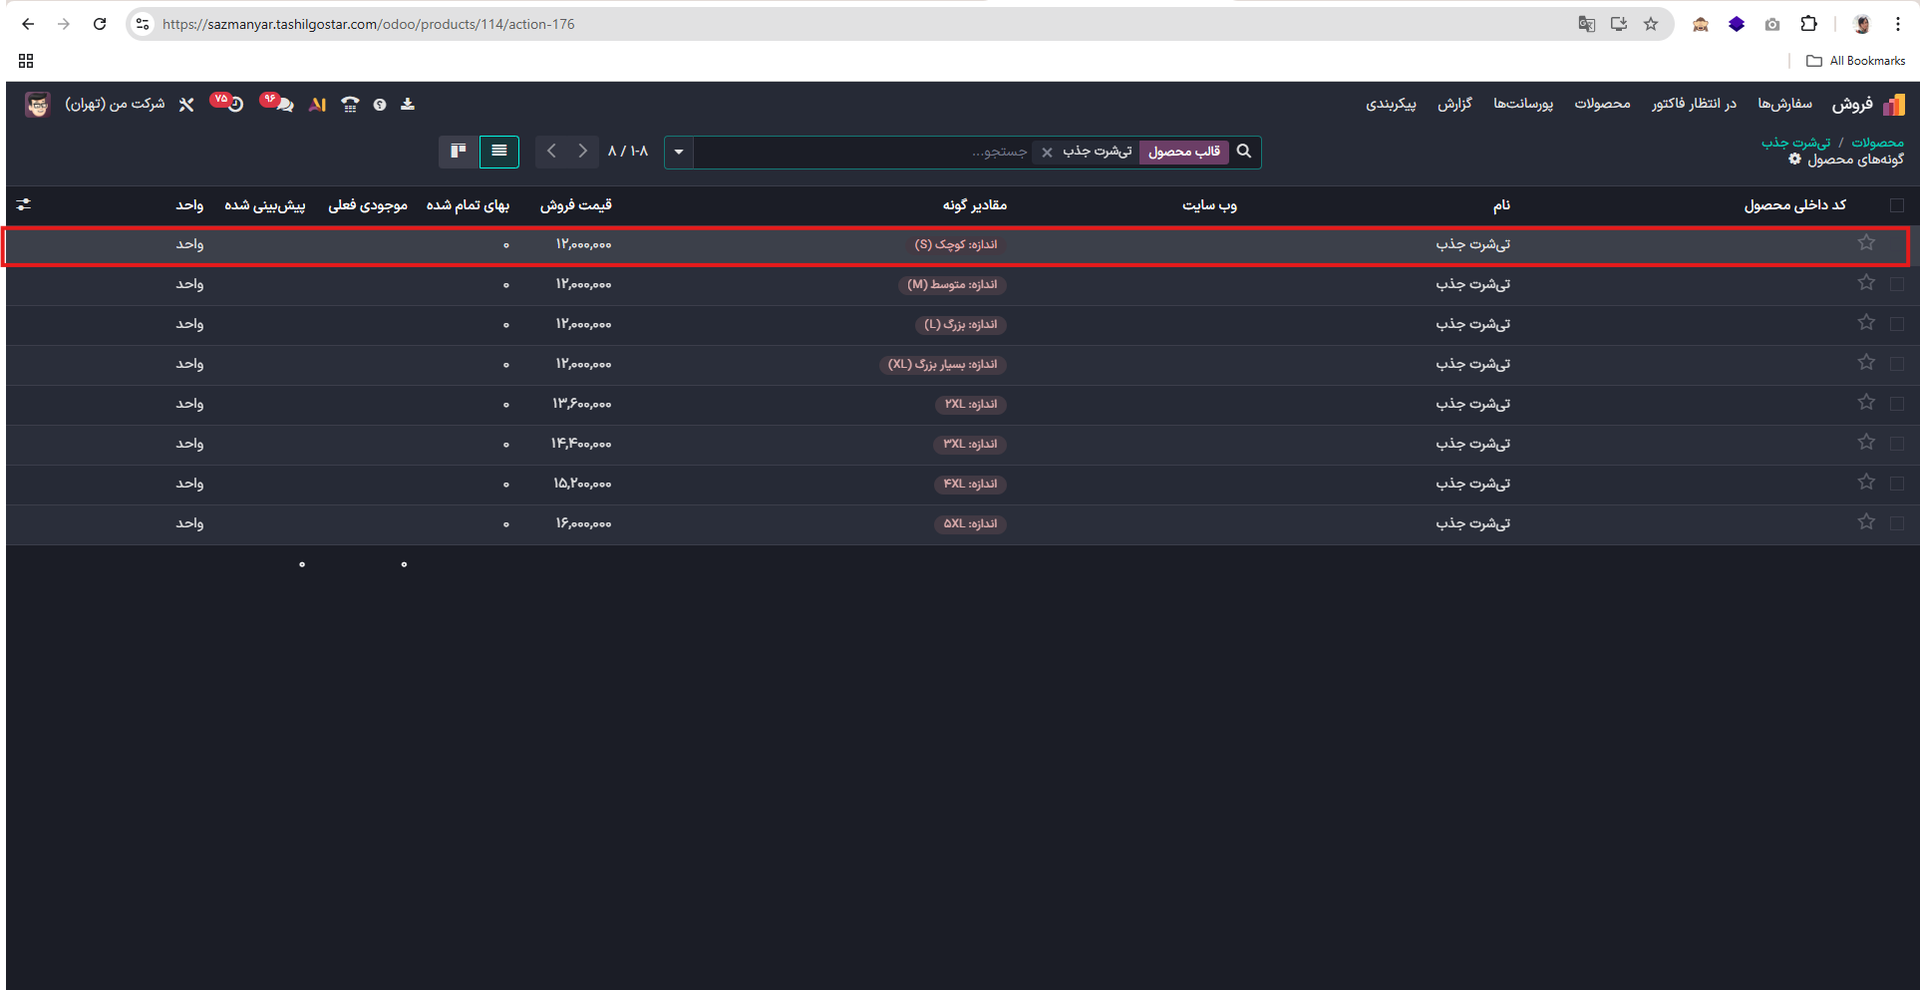This screenshot has height=990, width=1920.
Task: Click the اندازه: 3XL variant tag
Action: [970, 444]
